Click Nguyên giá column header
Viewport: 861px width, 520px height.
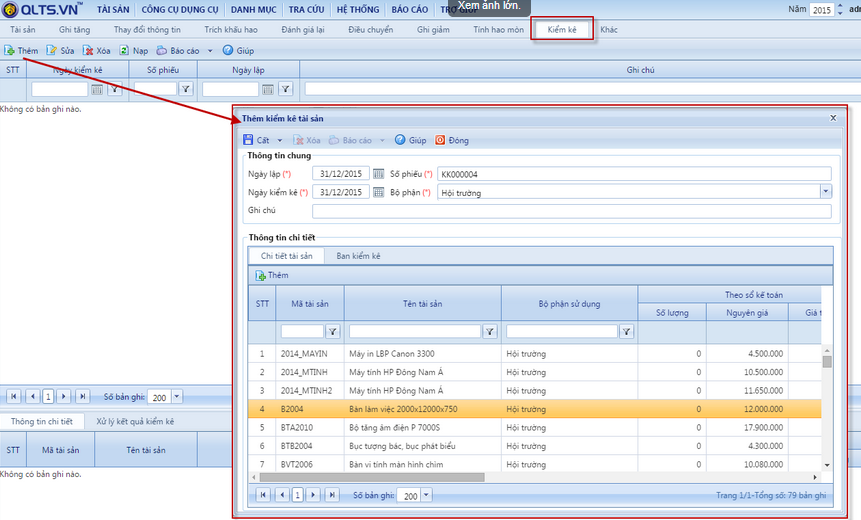pos(747,312)
